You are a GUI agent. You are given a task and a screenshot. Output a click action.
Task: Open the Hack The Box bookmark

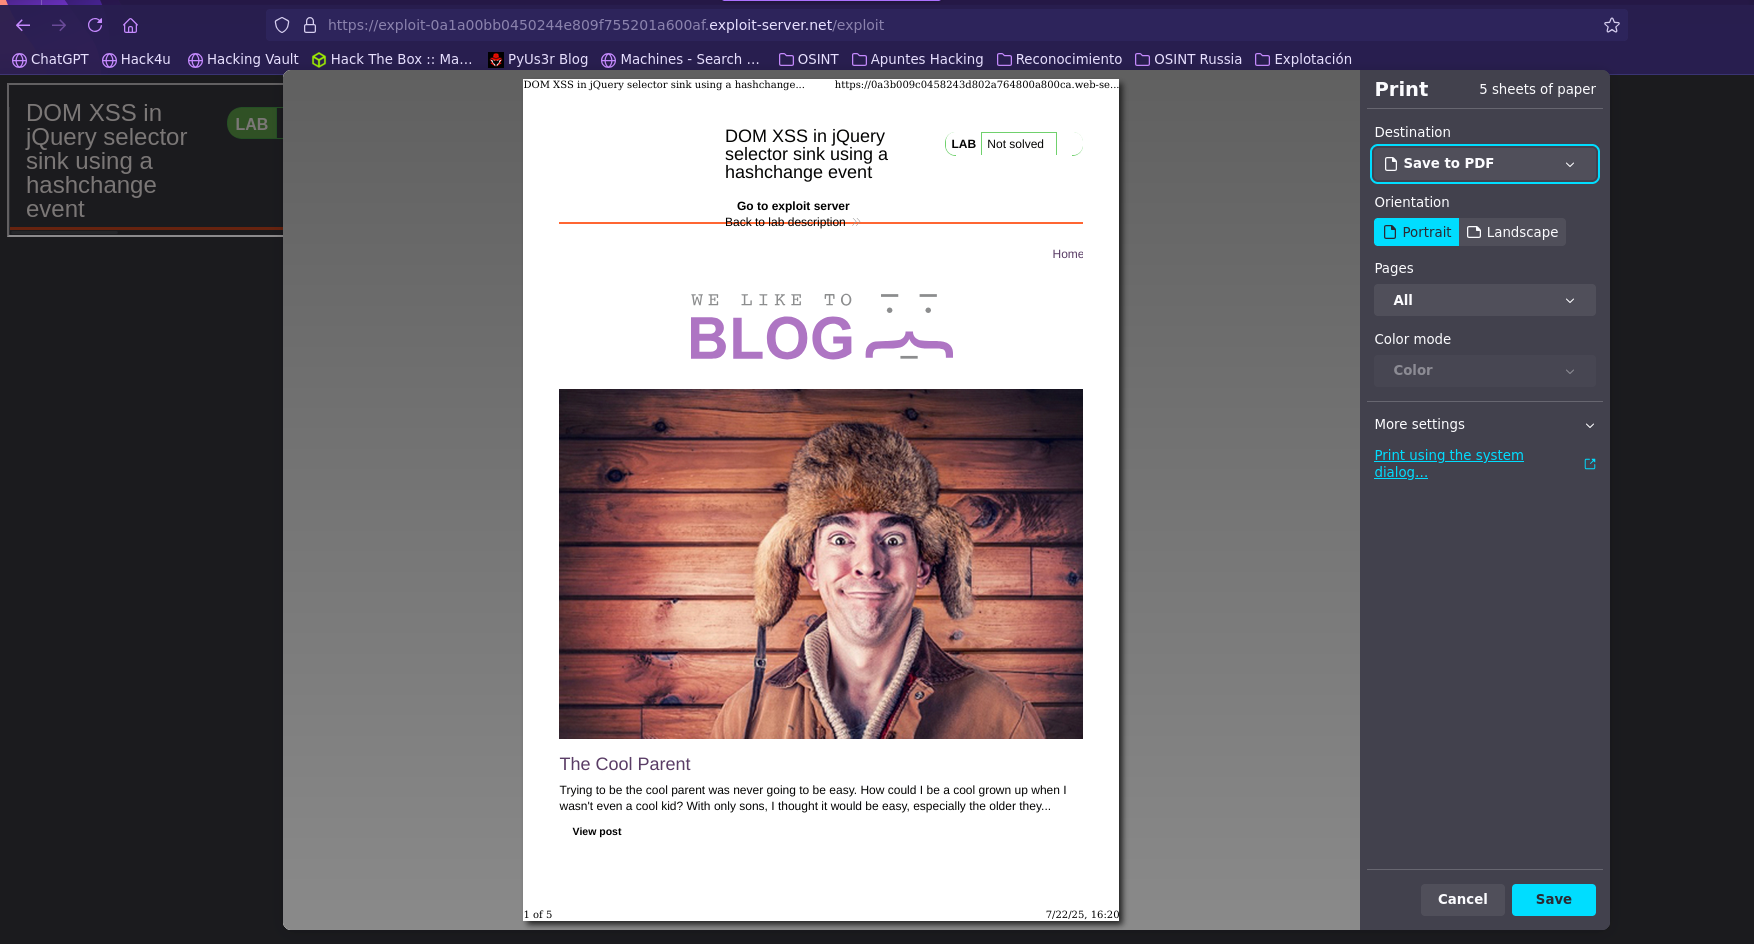coord(392,59)
